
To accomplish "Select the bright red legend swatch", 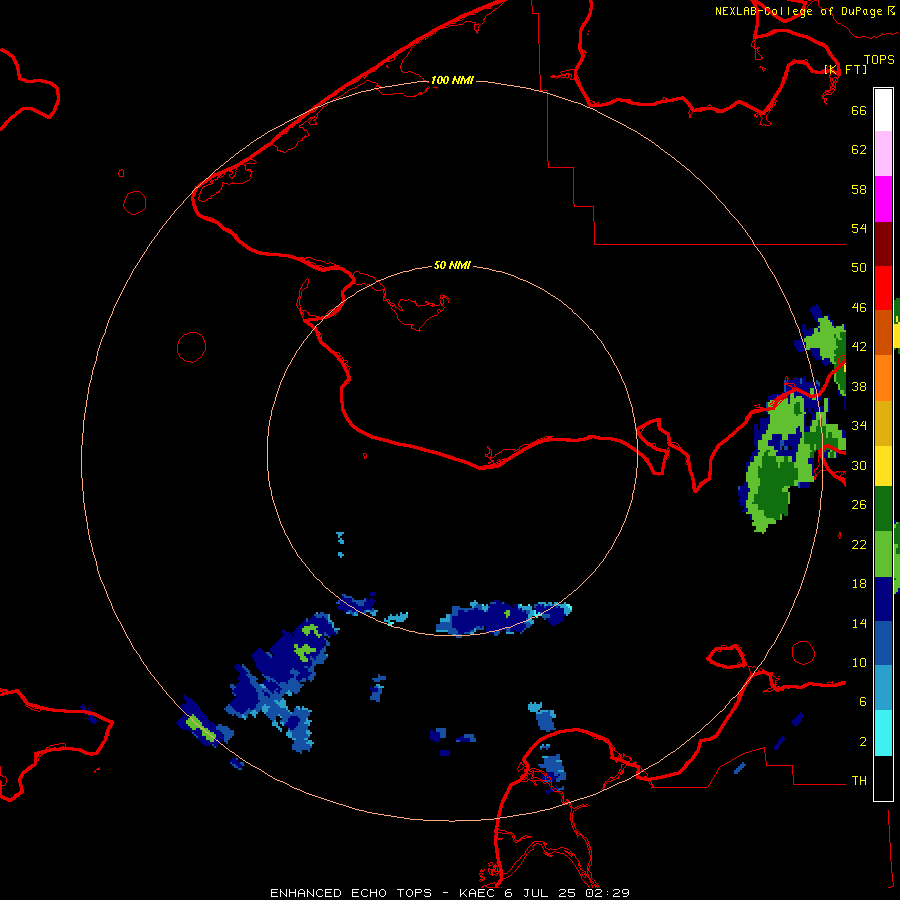I will tap(883, 288).
